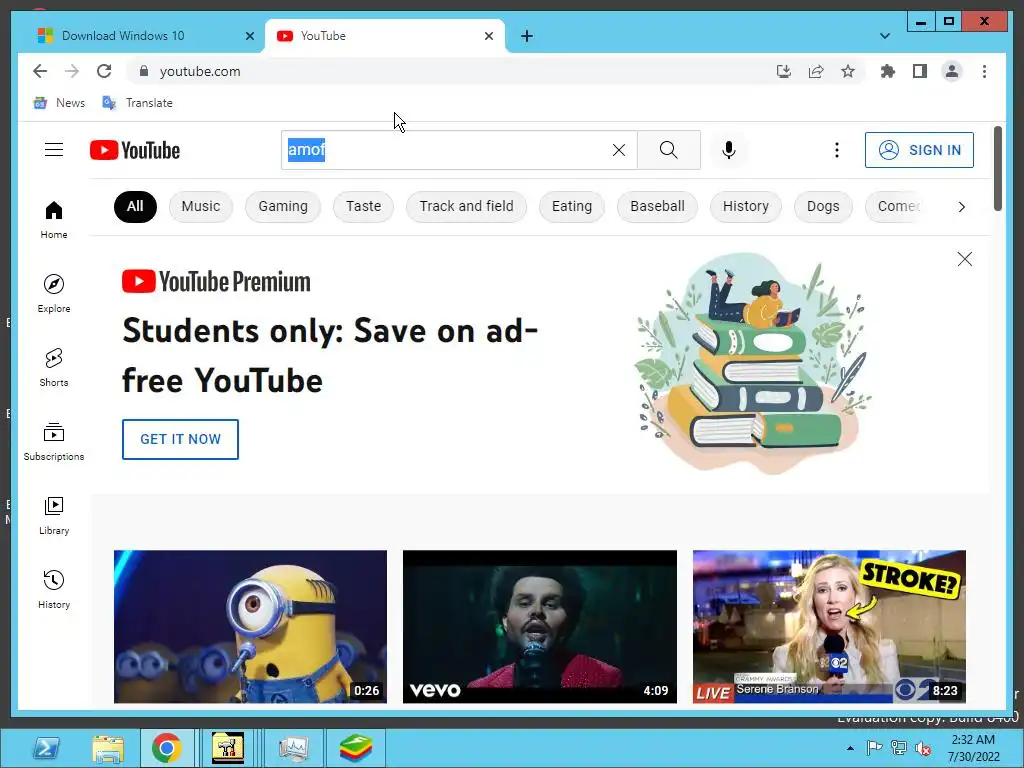Screen dimensions: 1024x768
Task: Open YouTube settings three-dot menu
Action: click(837, 150)
